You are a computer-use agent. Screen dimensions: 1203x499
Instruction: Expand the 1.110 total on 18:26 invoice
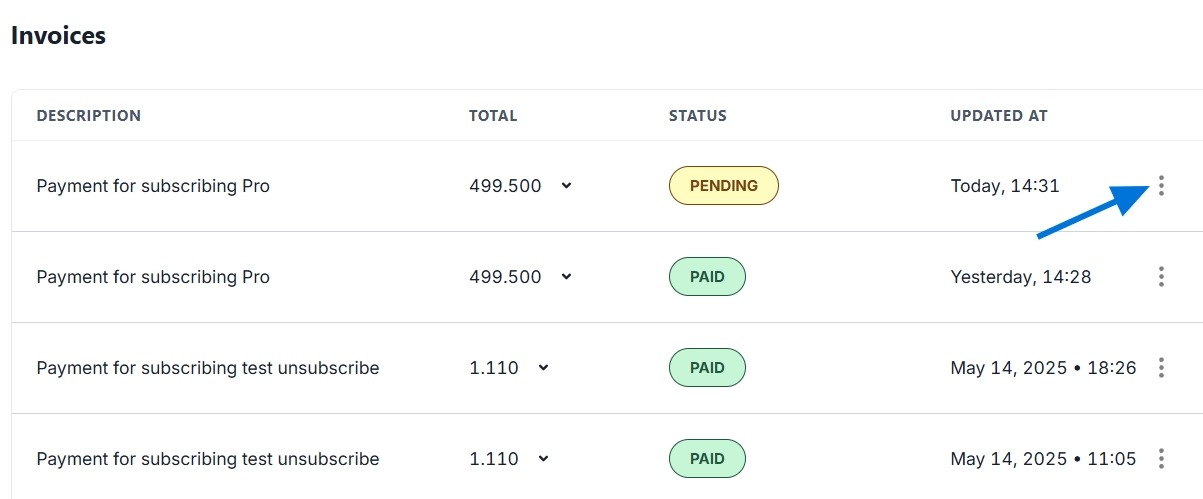tap(543, 368)
